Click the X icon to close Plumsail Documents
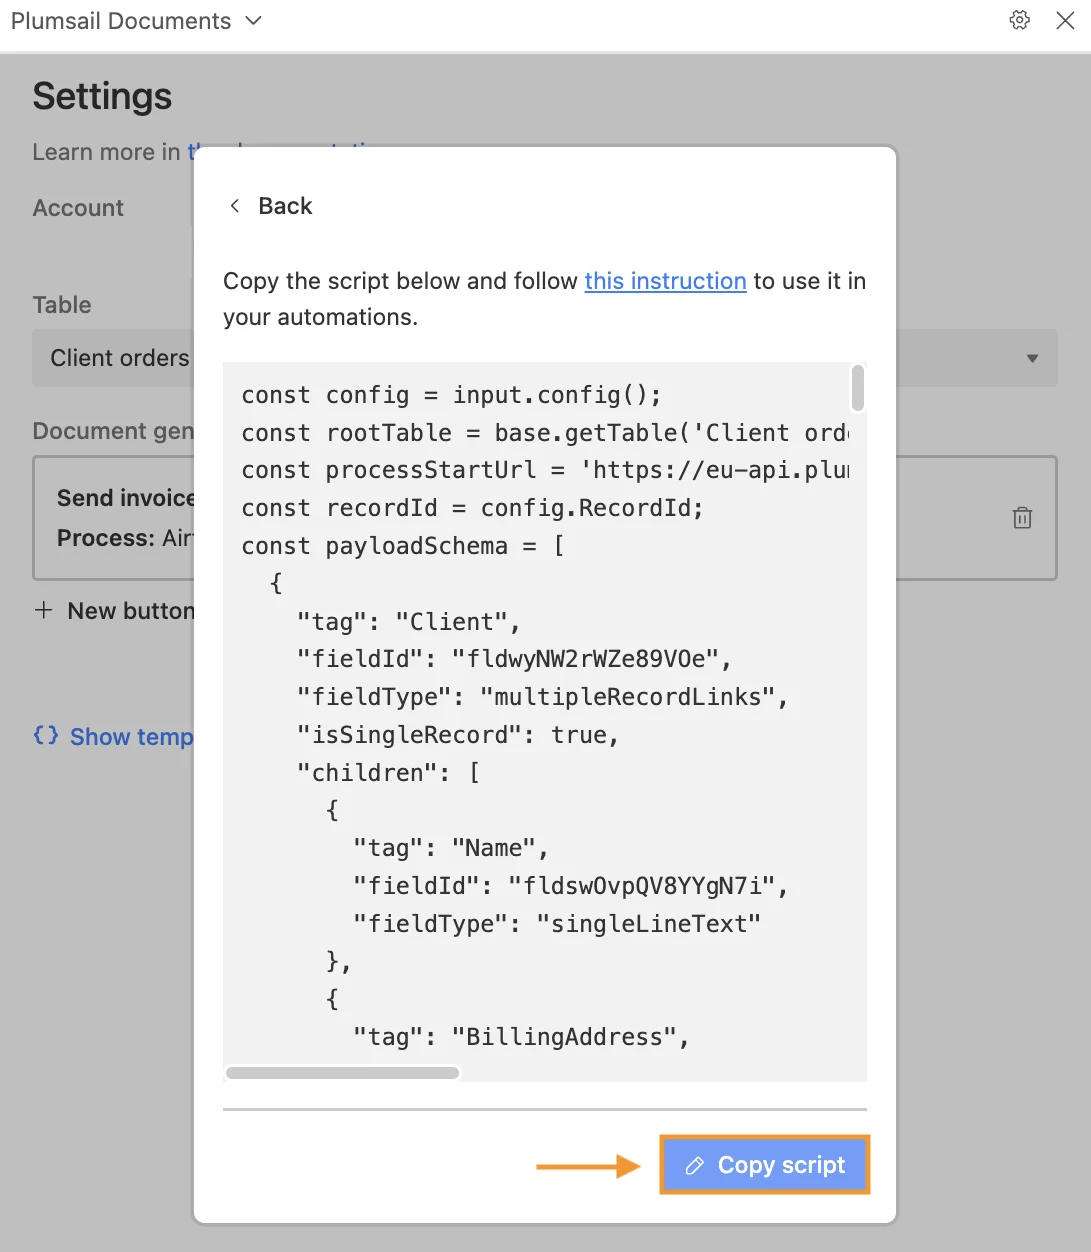Screen dimensions: 1091x1252 point(1065,20)
